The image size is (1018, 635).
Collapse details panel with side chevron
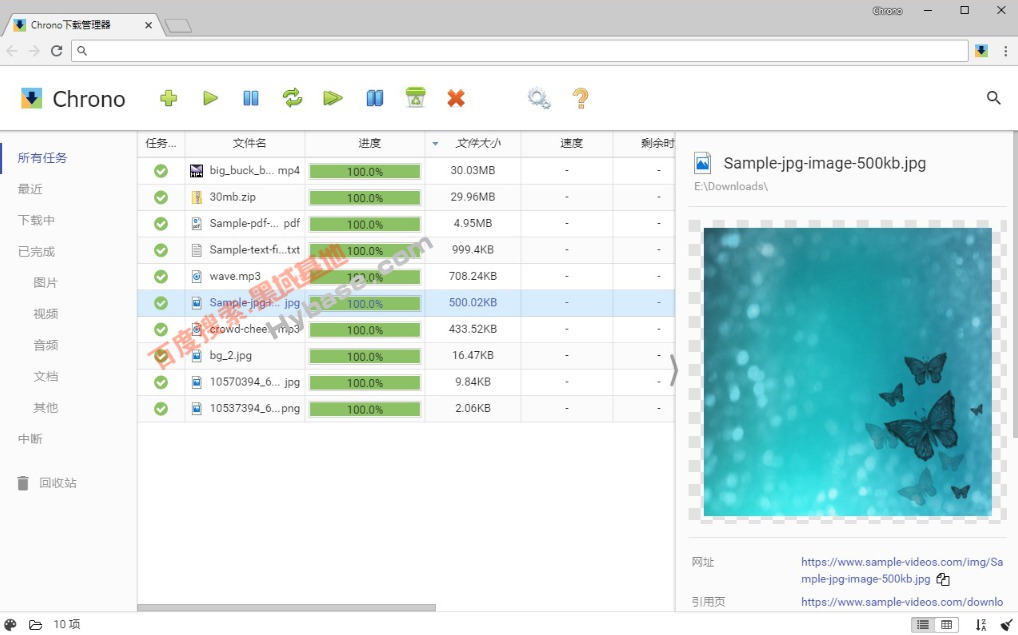click(x=673, y=371)
